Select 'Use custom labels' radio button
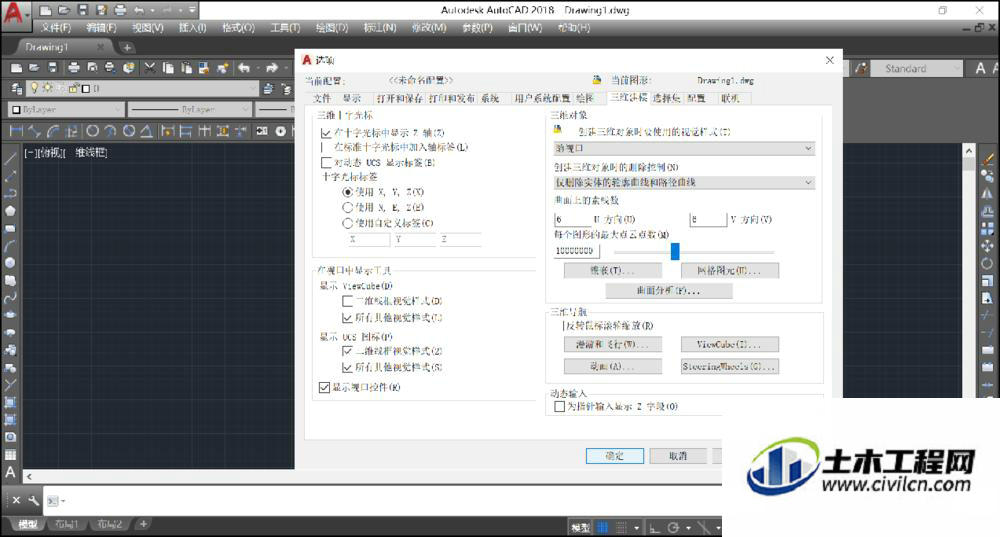 (x=348, y=223)
